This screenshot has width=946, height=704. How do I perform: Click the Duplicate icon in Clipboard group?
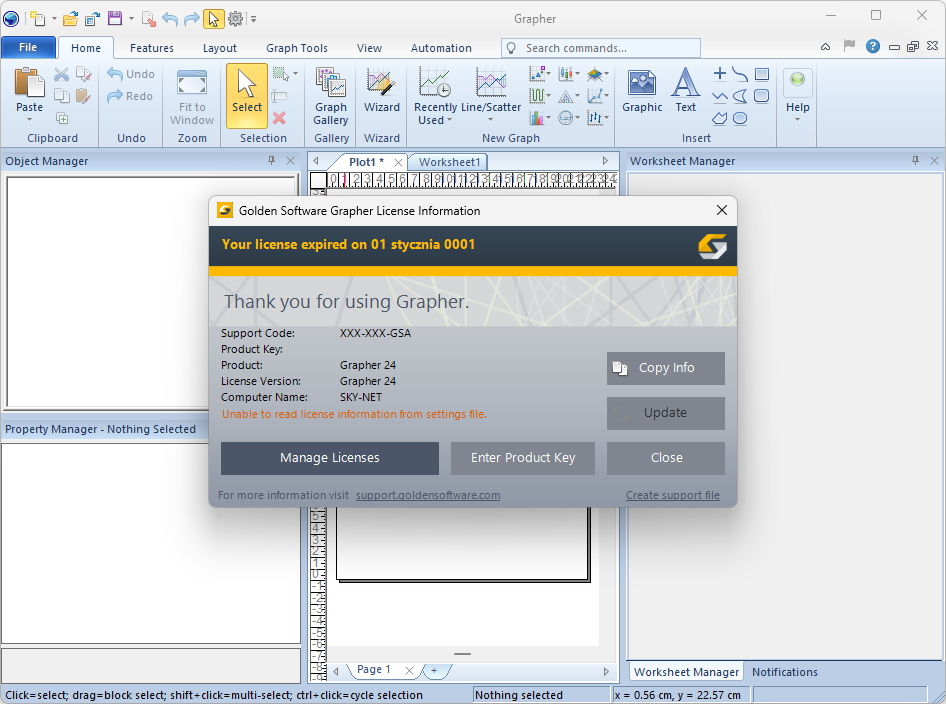pyautogui.click(x=62, y=118)
